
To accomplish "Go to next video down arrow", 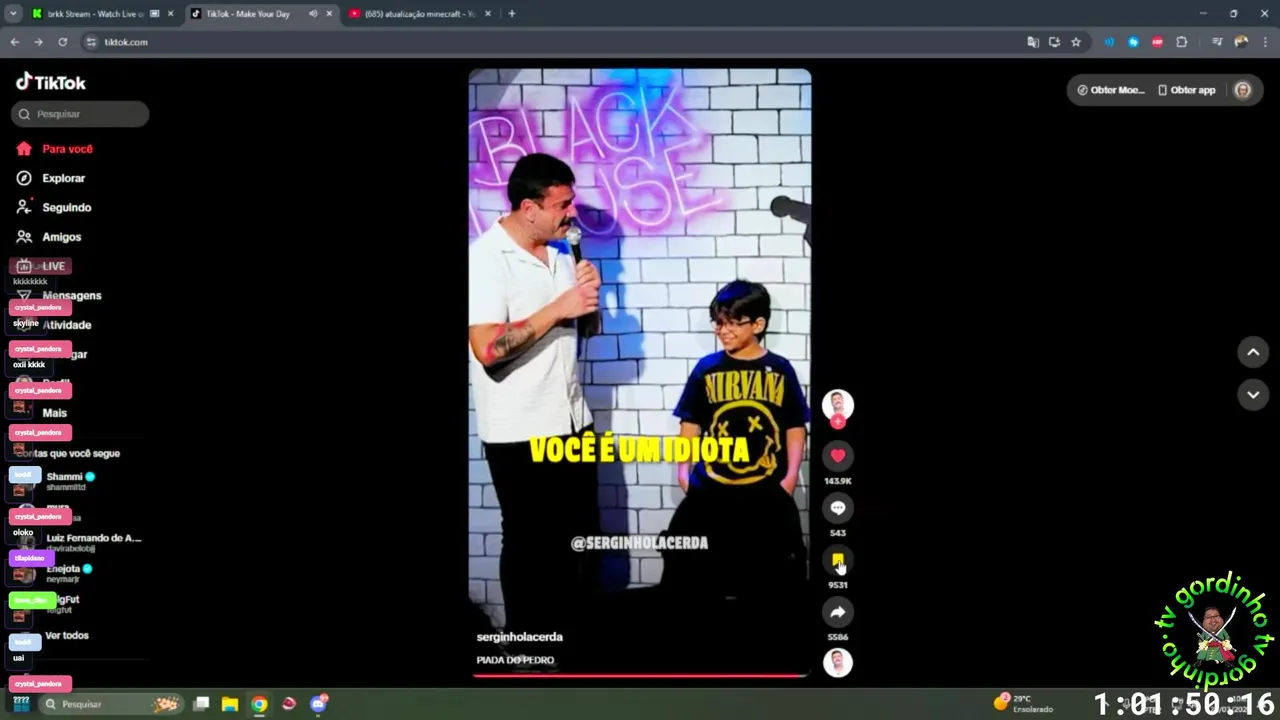I will 1253,395.
